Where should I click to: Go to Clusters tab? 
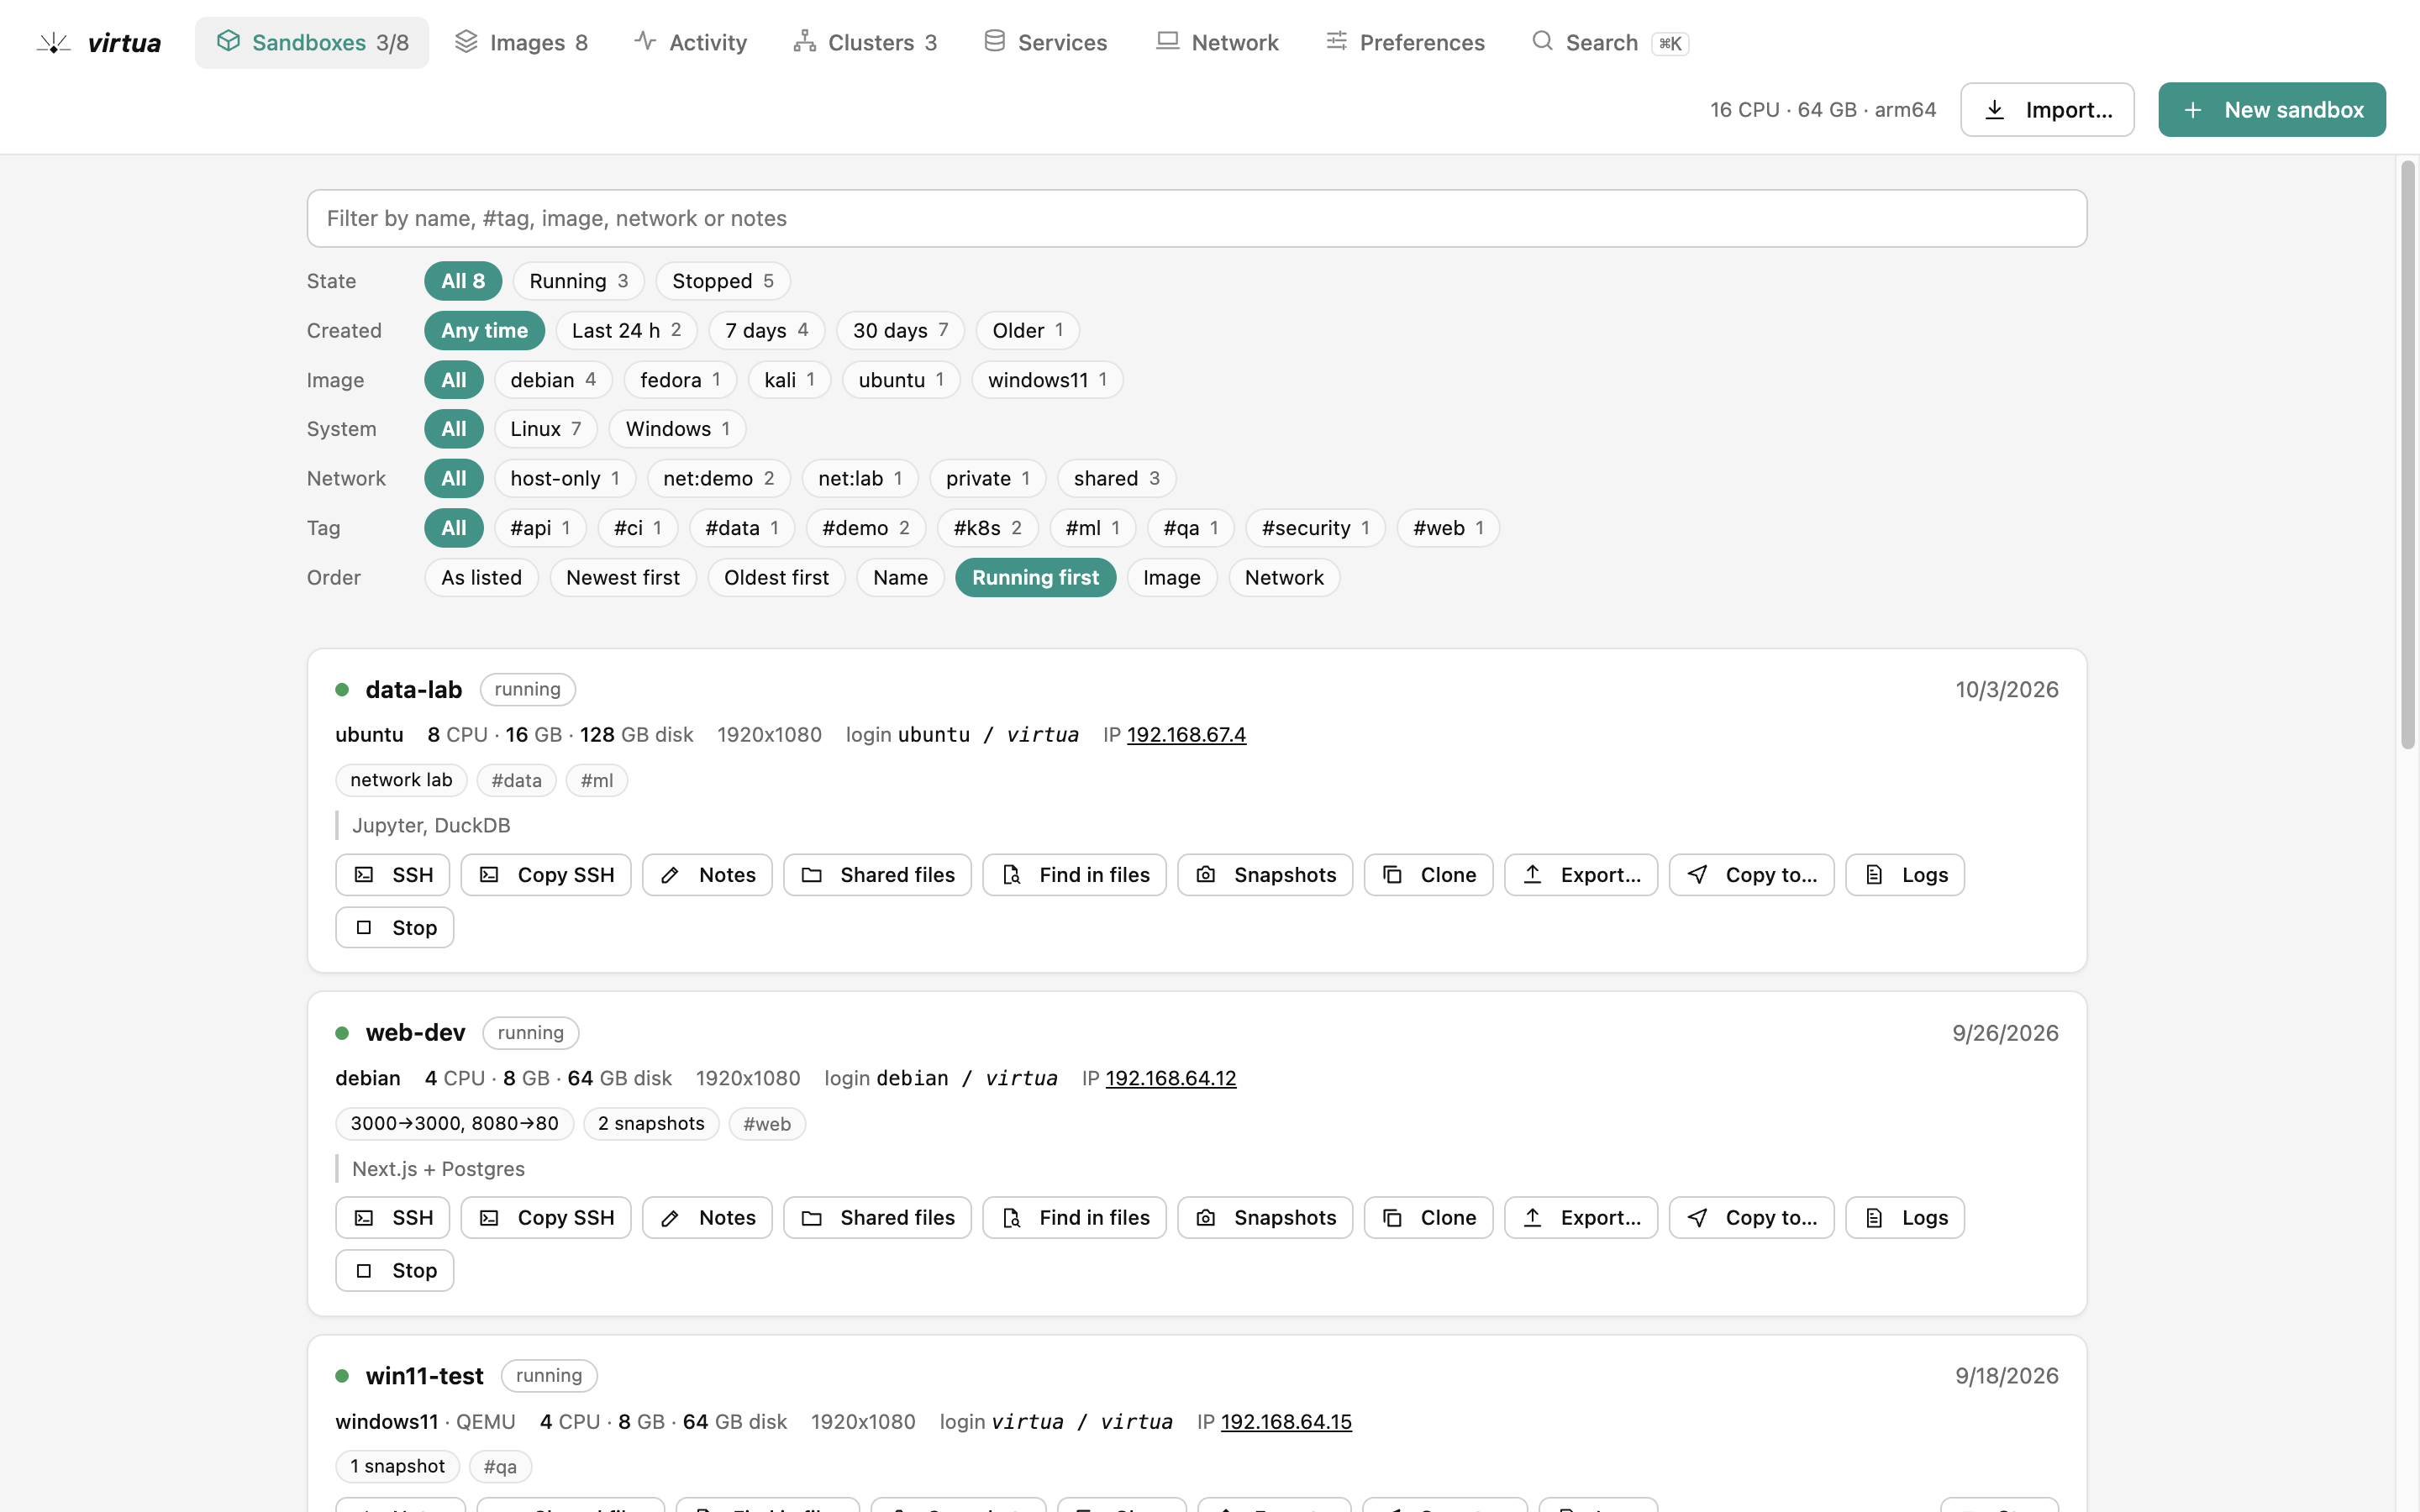tap(865, 43)
